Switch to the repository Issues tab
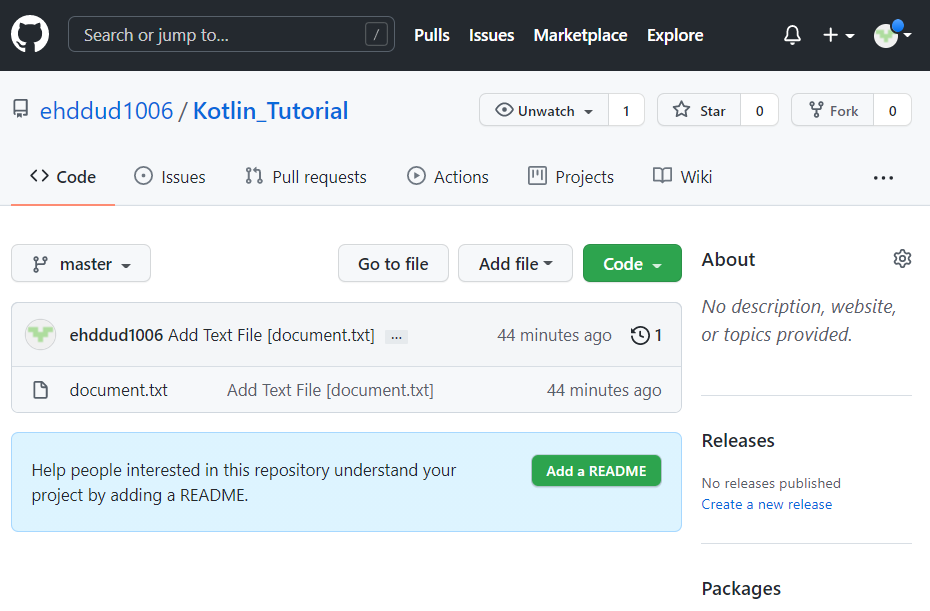Image resolution: width=930 pixels, height=611 pixels. [x=170, y=177]
